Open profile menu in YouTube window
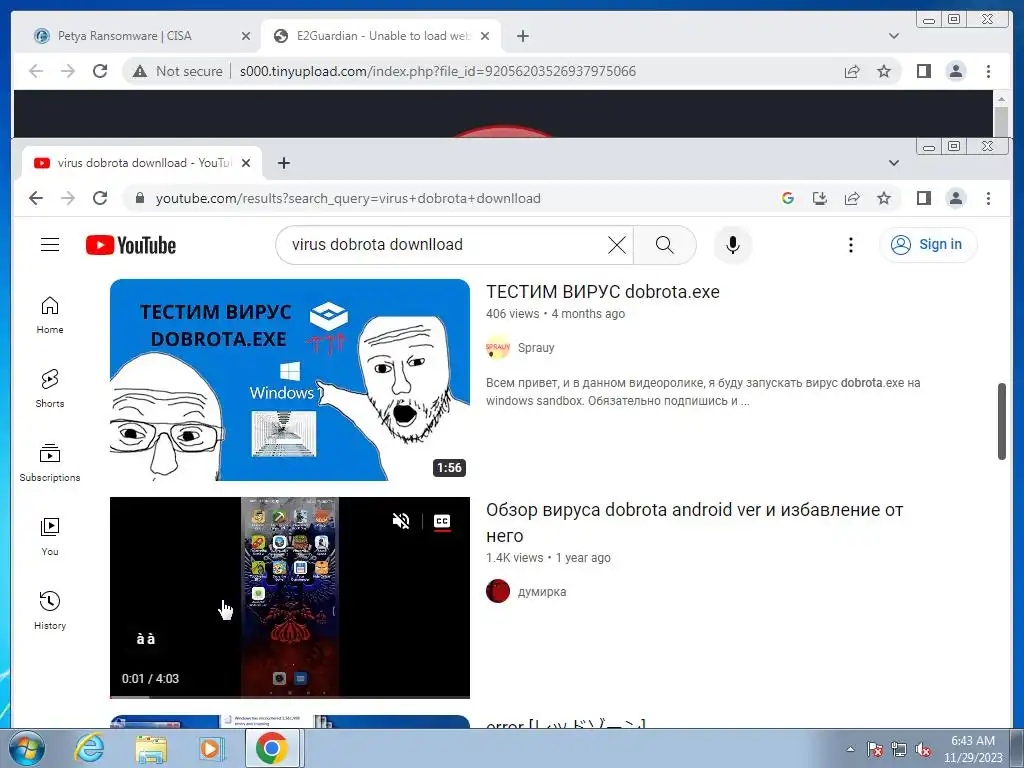The height and width of the screenshot is (768, 1024). pyautogui.click(x=955, y=198)
